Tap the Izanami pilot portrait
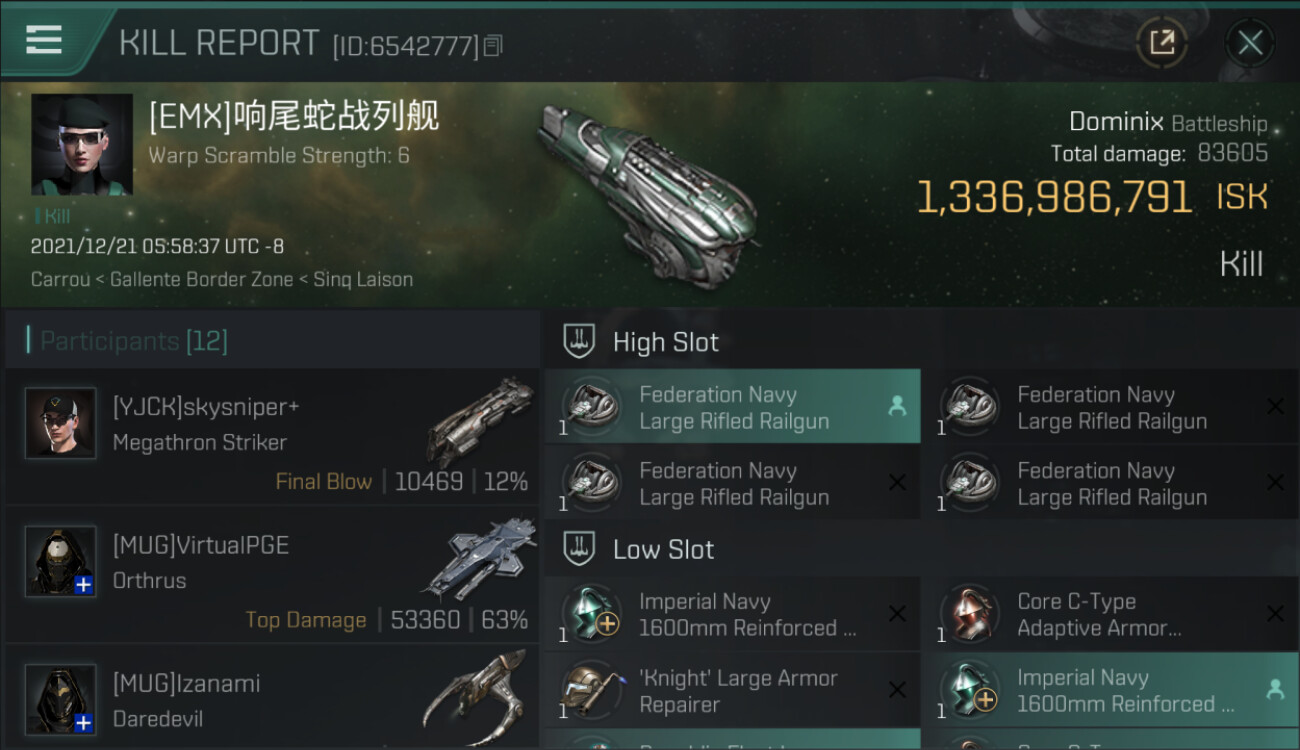1300x750 pixels. [61, 699]
